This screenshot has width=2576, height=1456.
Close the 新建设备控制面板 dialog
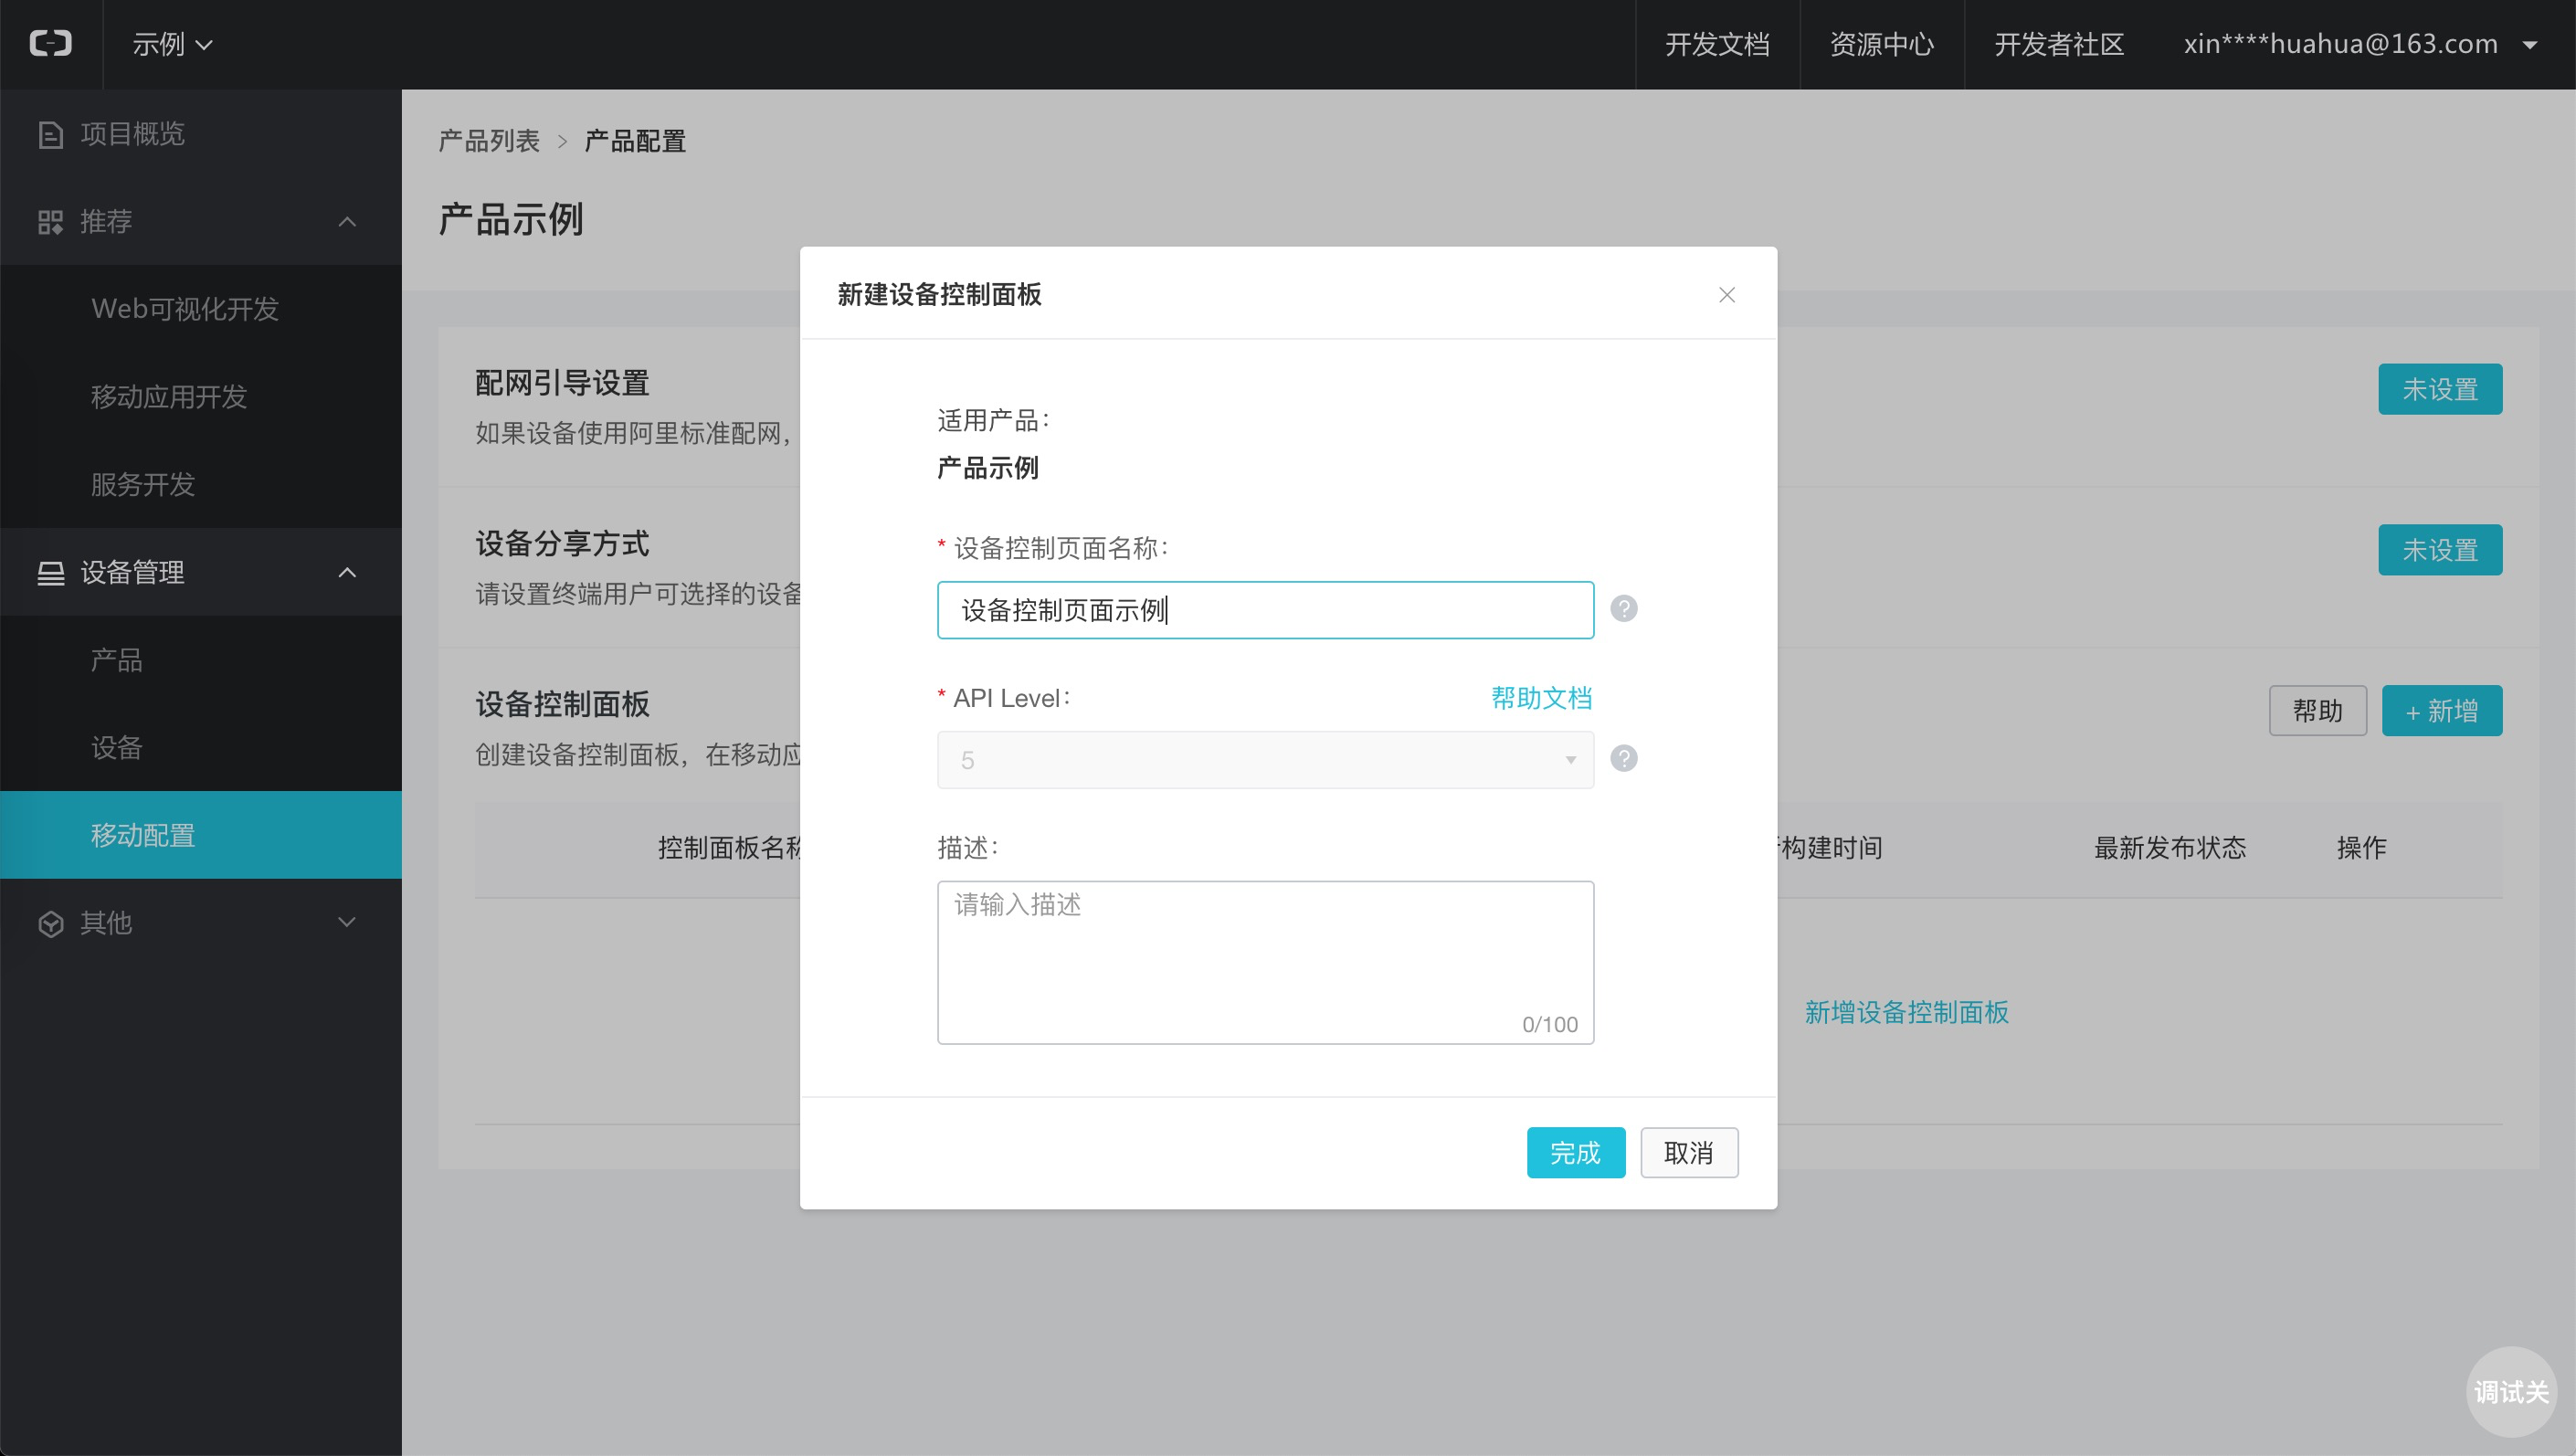(x=1727, y=295)
